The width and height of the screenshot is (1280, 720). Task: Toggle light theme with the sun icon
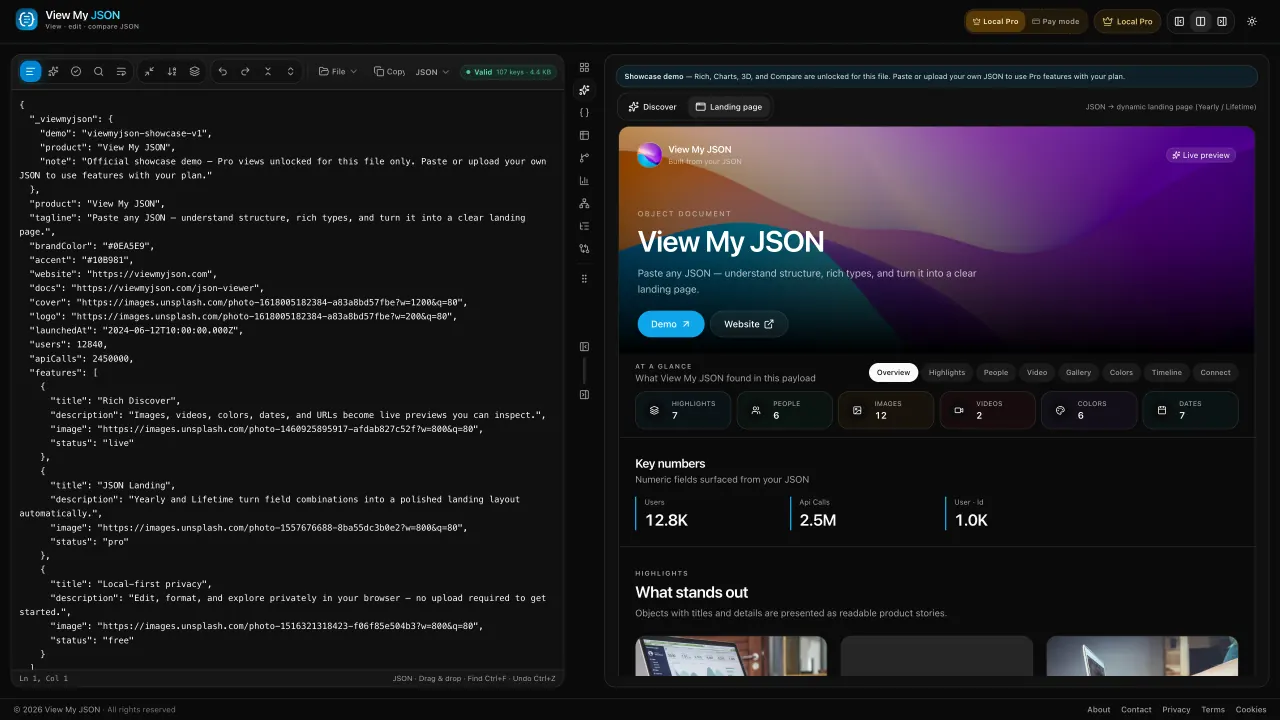click(1251, 21)
